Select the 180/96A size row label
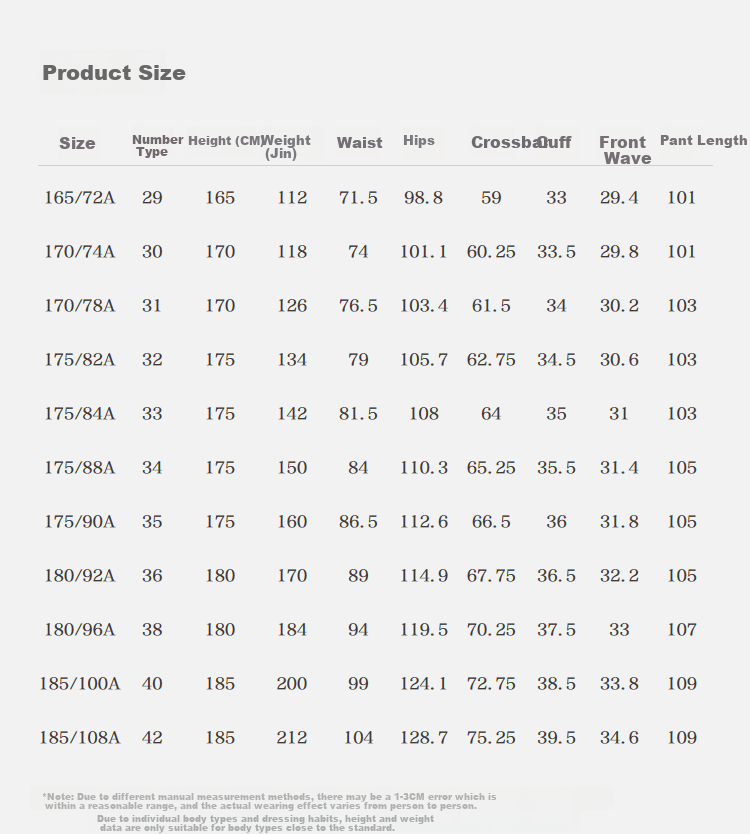750x834 pixels. (79, 630)
